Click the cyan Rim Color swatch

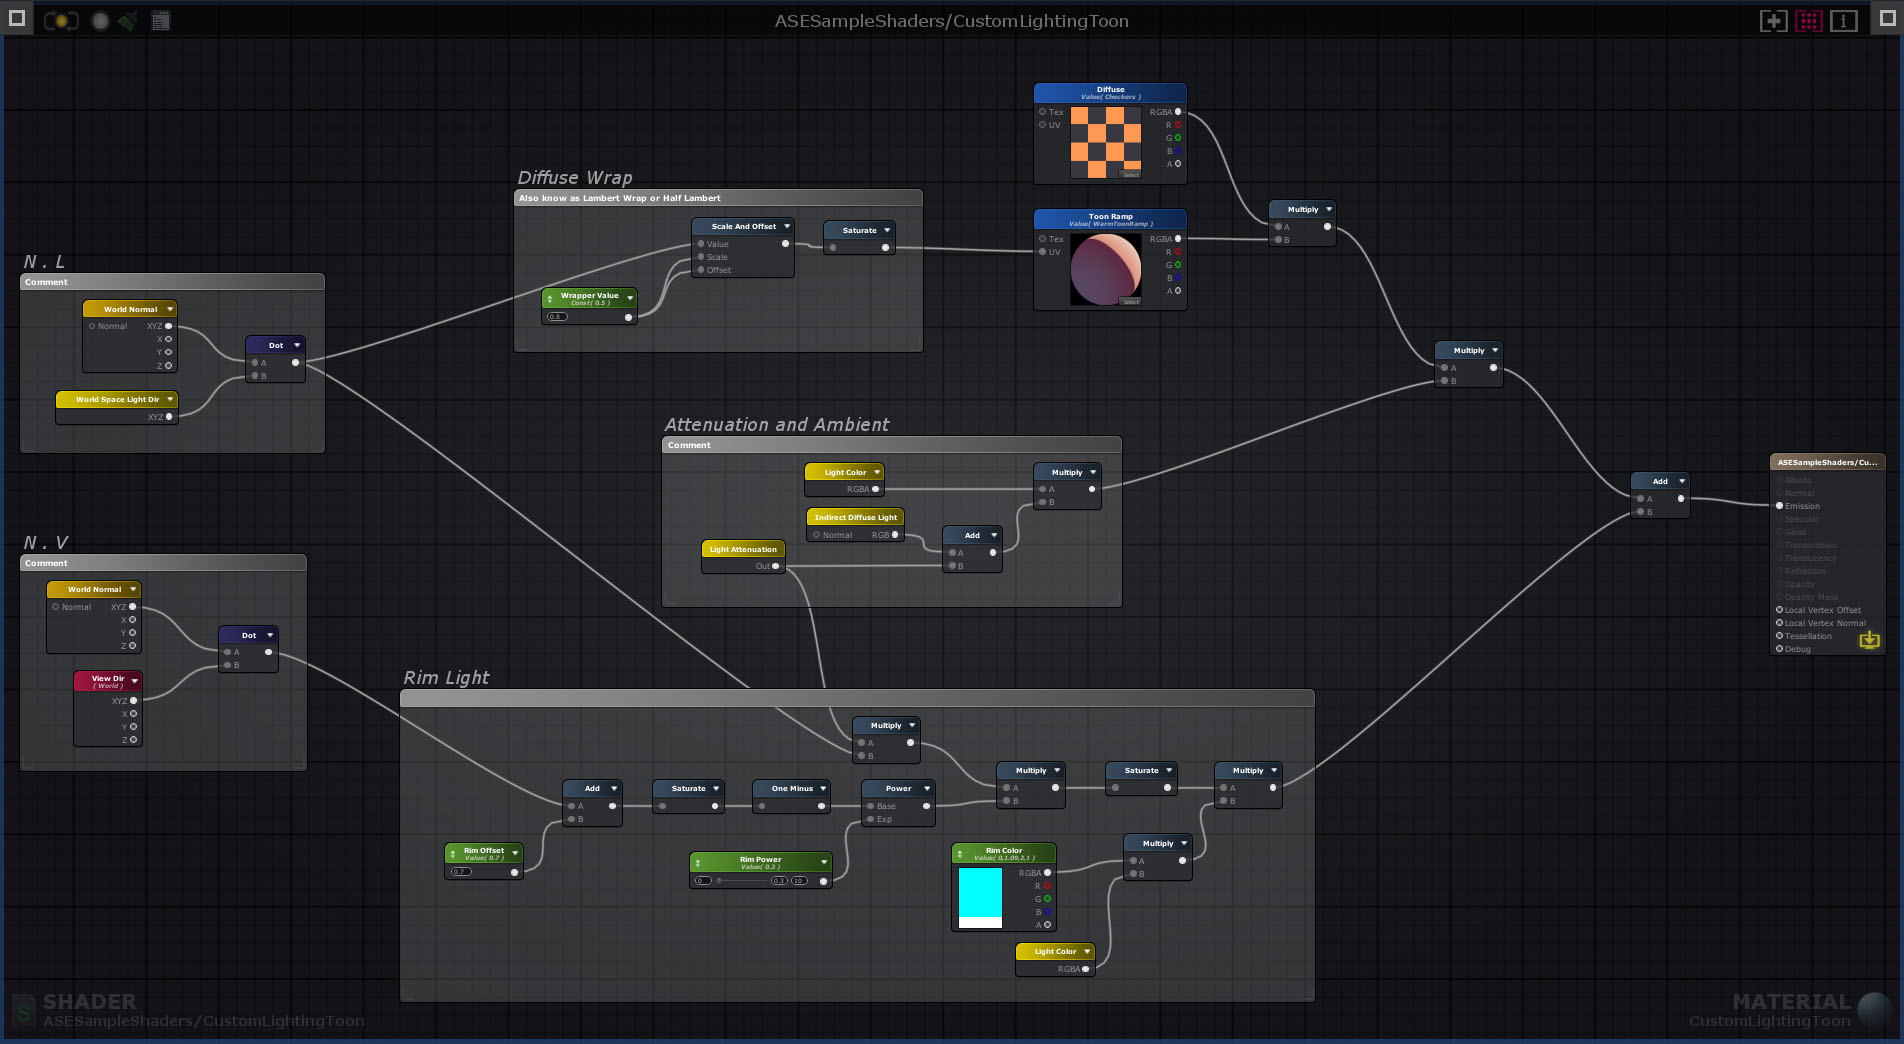click(x=980, y=892)
